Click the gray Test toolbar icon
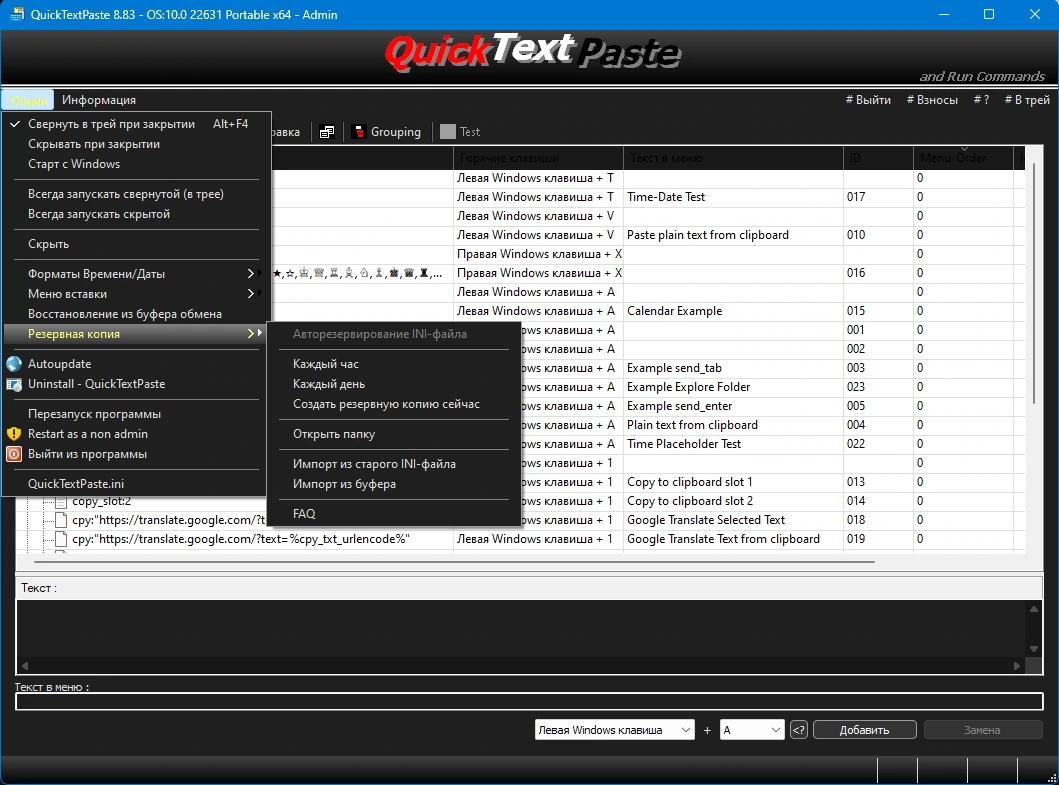 447,132
